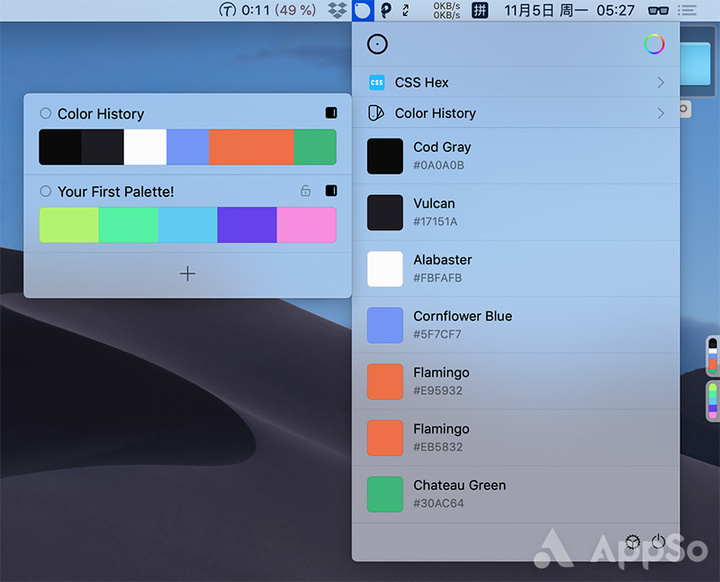Activate the color picker crosshair icon

[377, 45]
